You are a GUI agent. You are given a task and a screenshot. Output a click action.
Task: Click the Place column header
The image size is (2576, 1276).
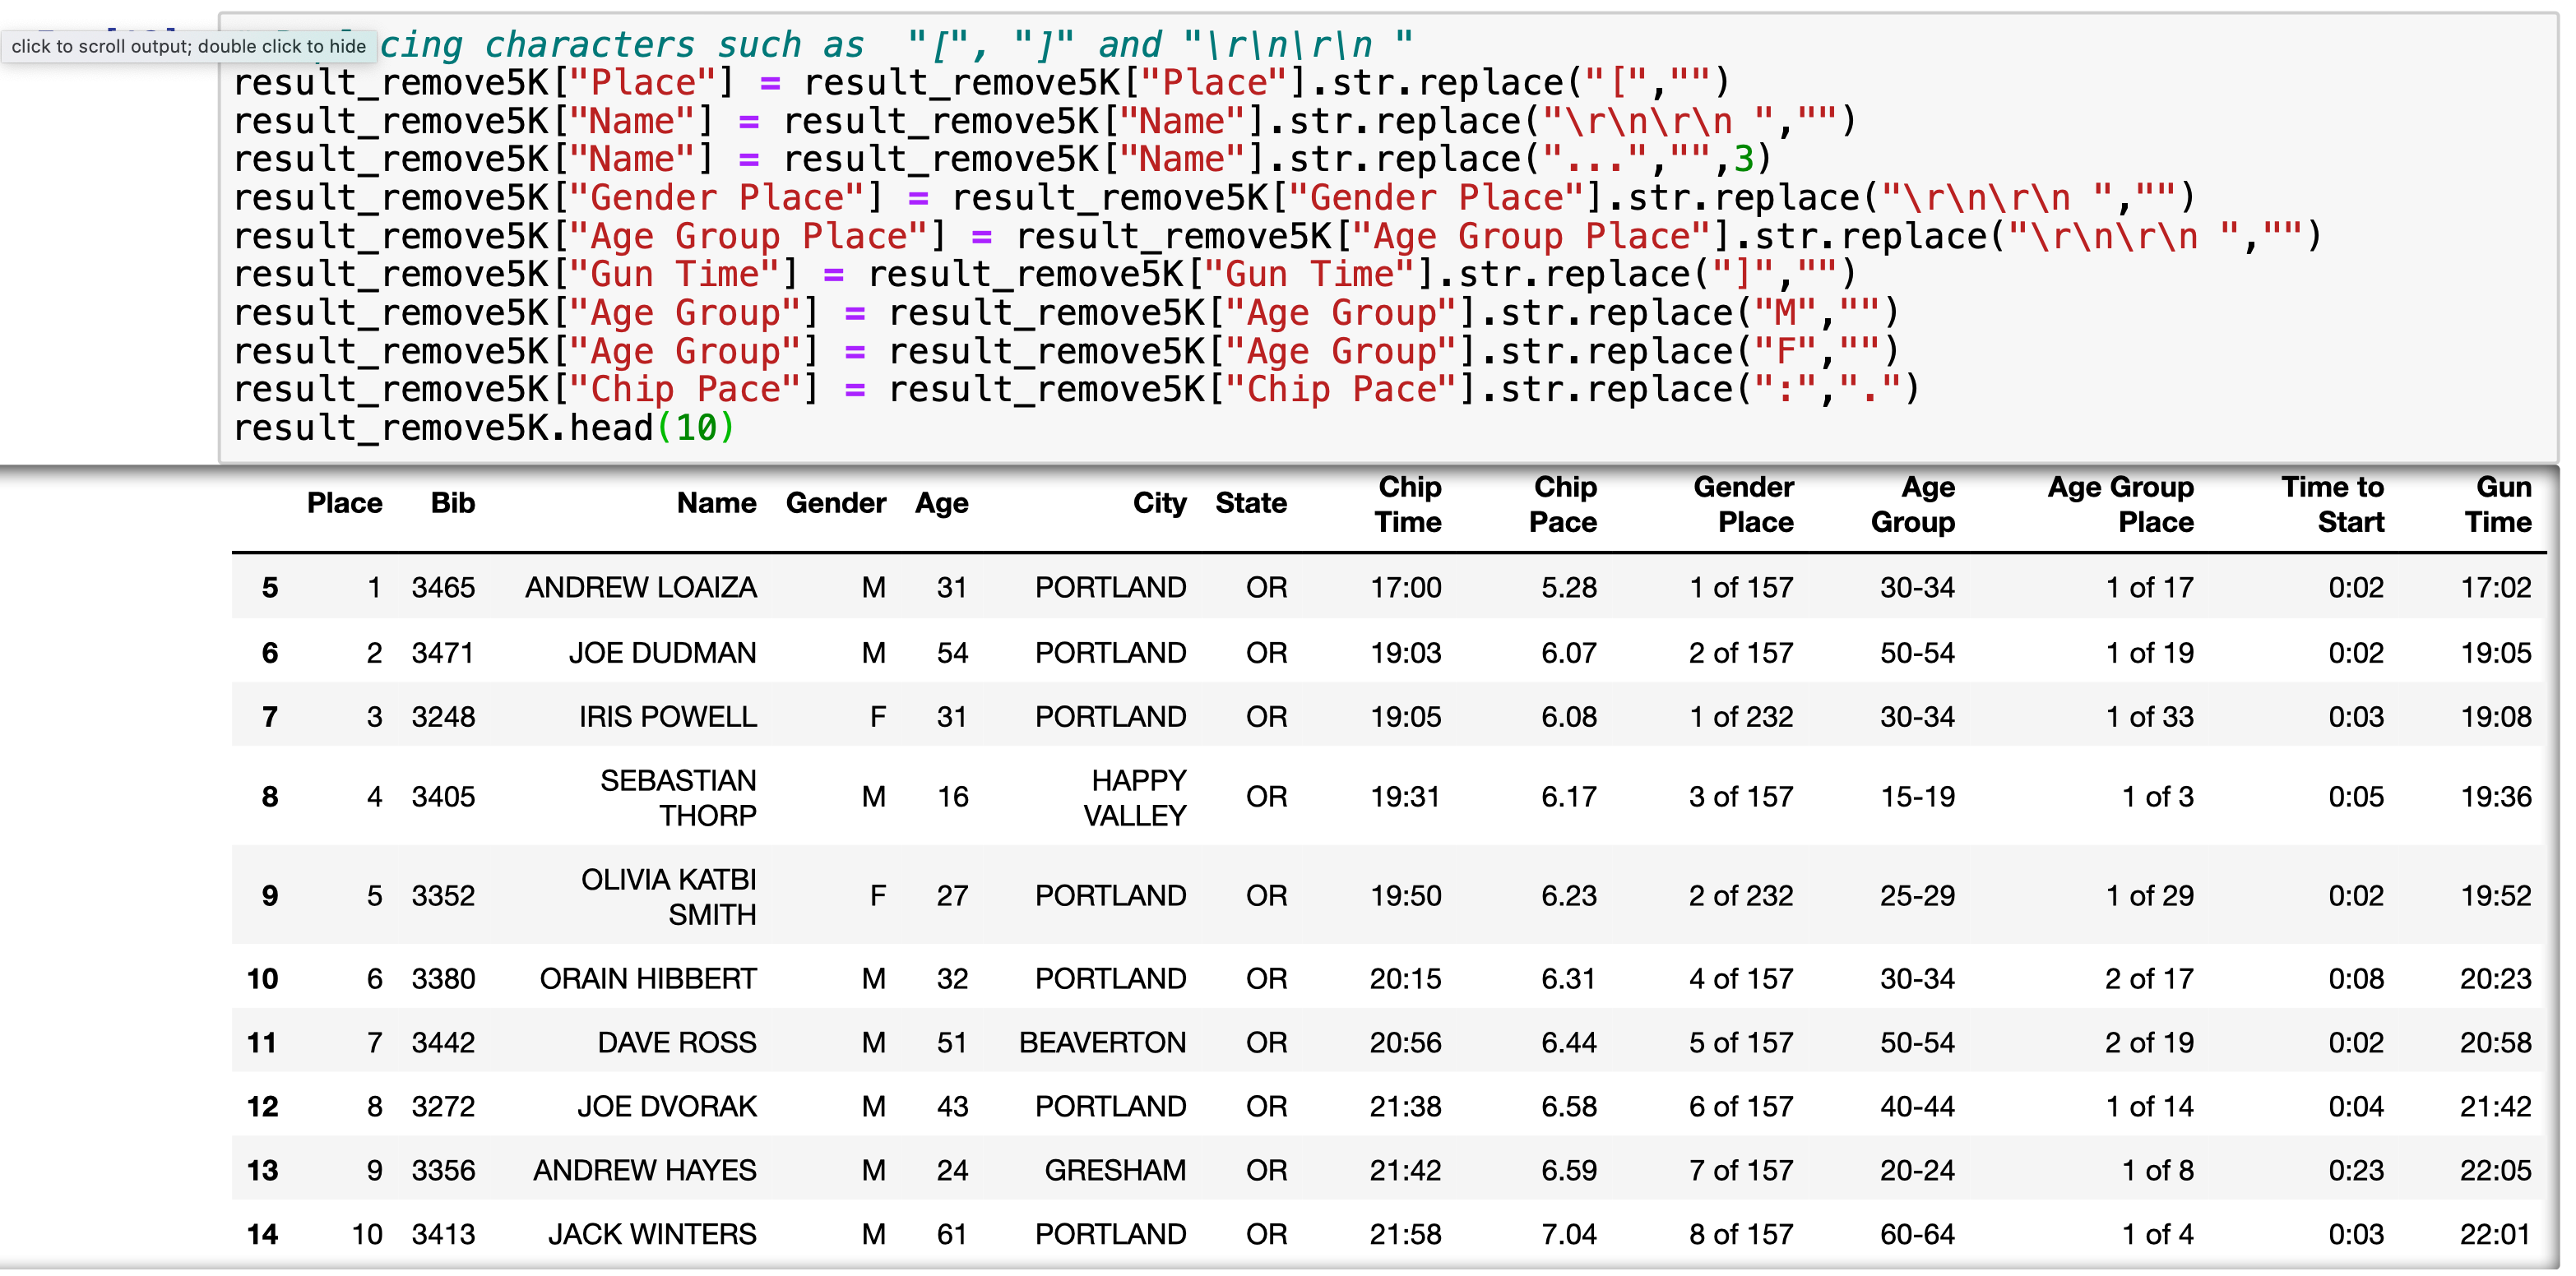pos(344,503)
